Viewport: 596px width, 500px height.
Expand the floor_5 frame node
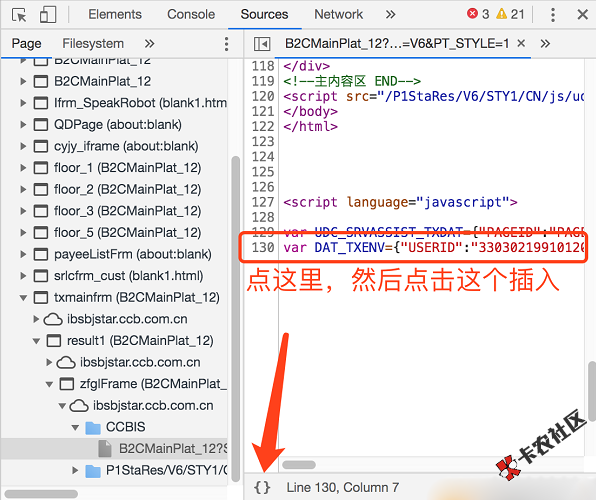coord(23,233)
